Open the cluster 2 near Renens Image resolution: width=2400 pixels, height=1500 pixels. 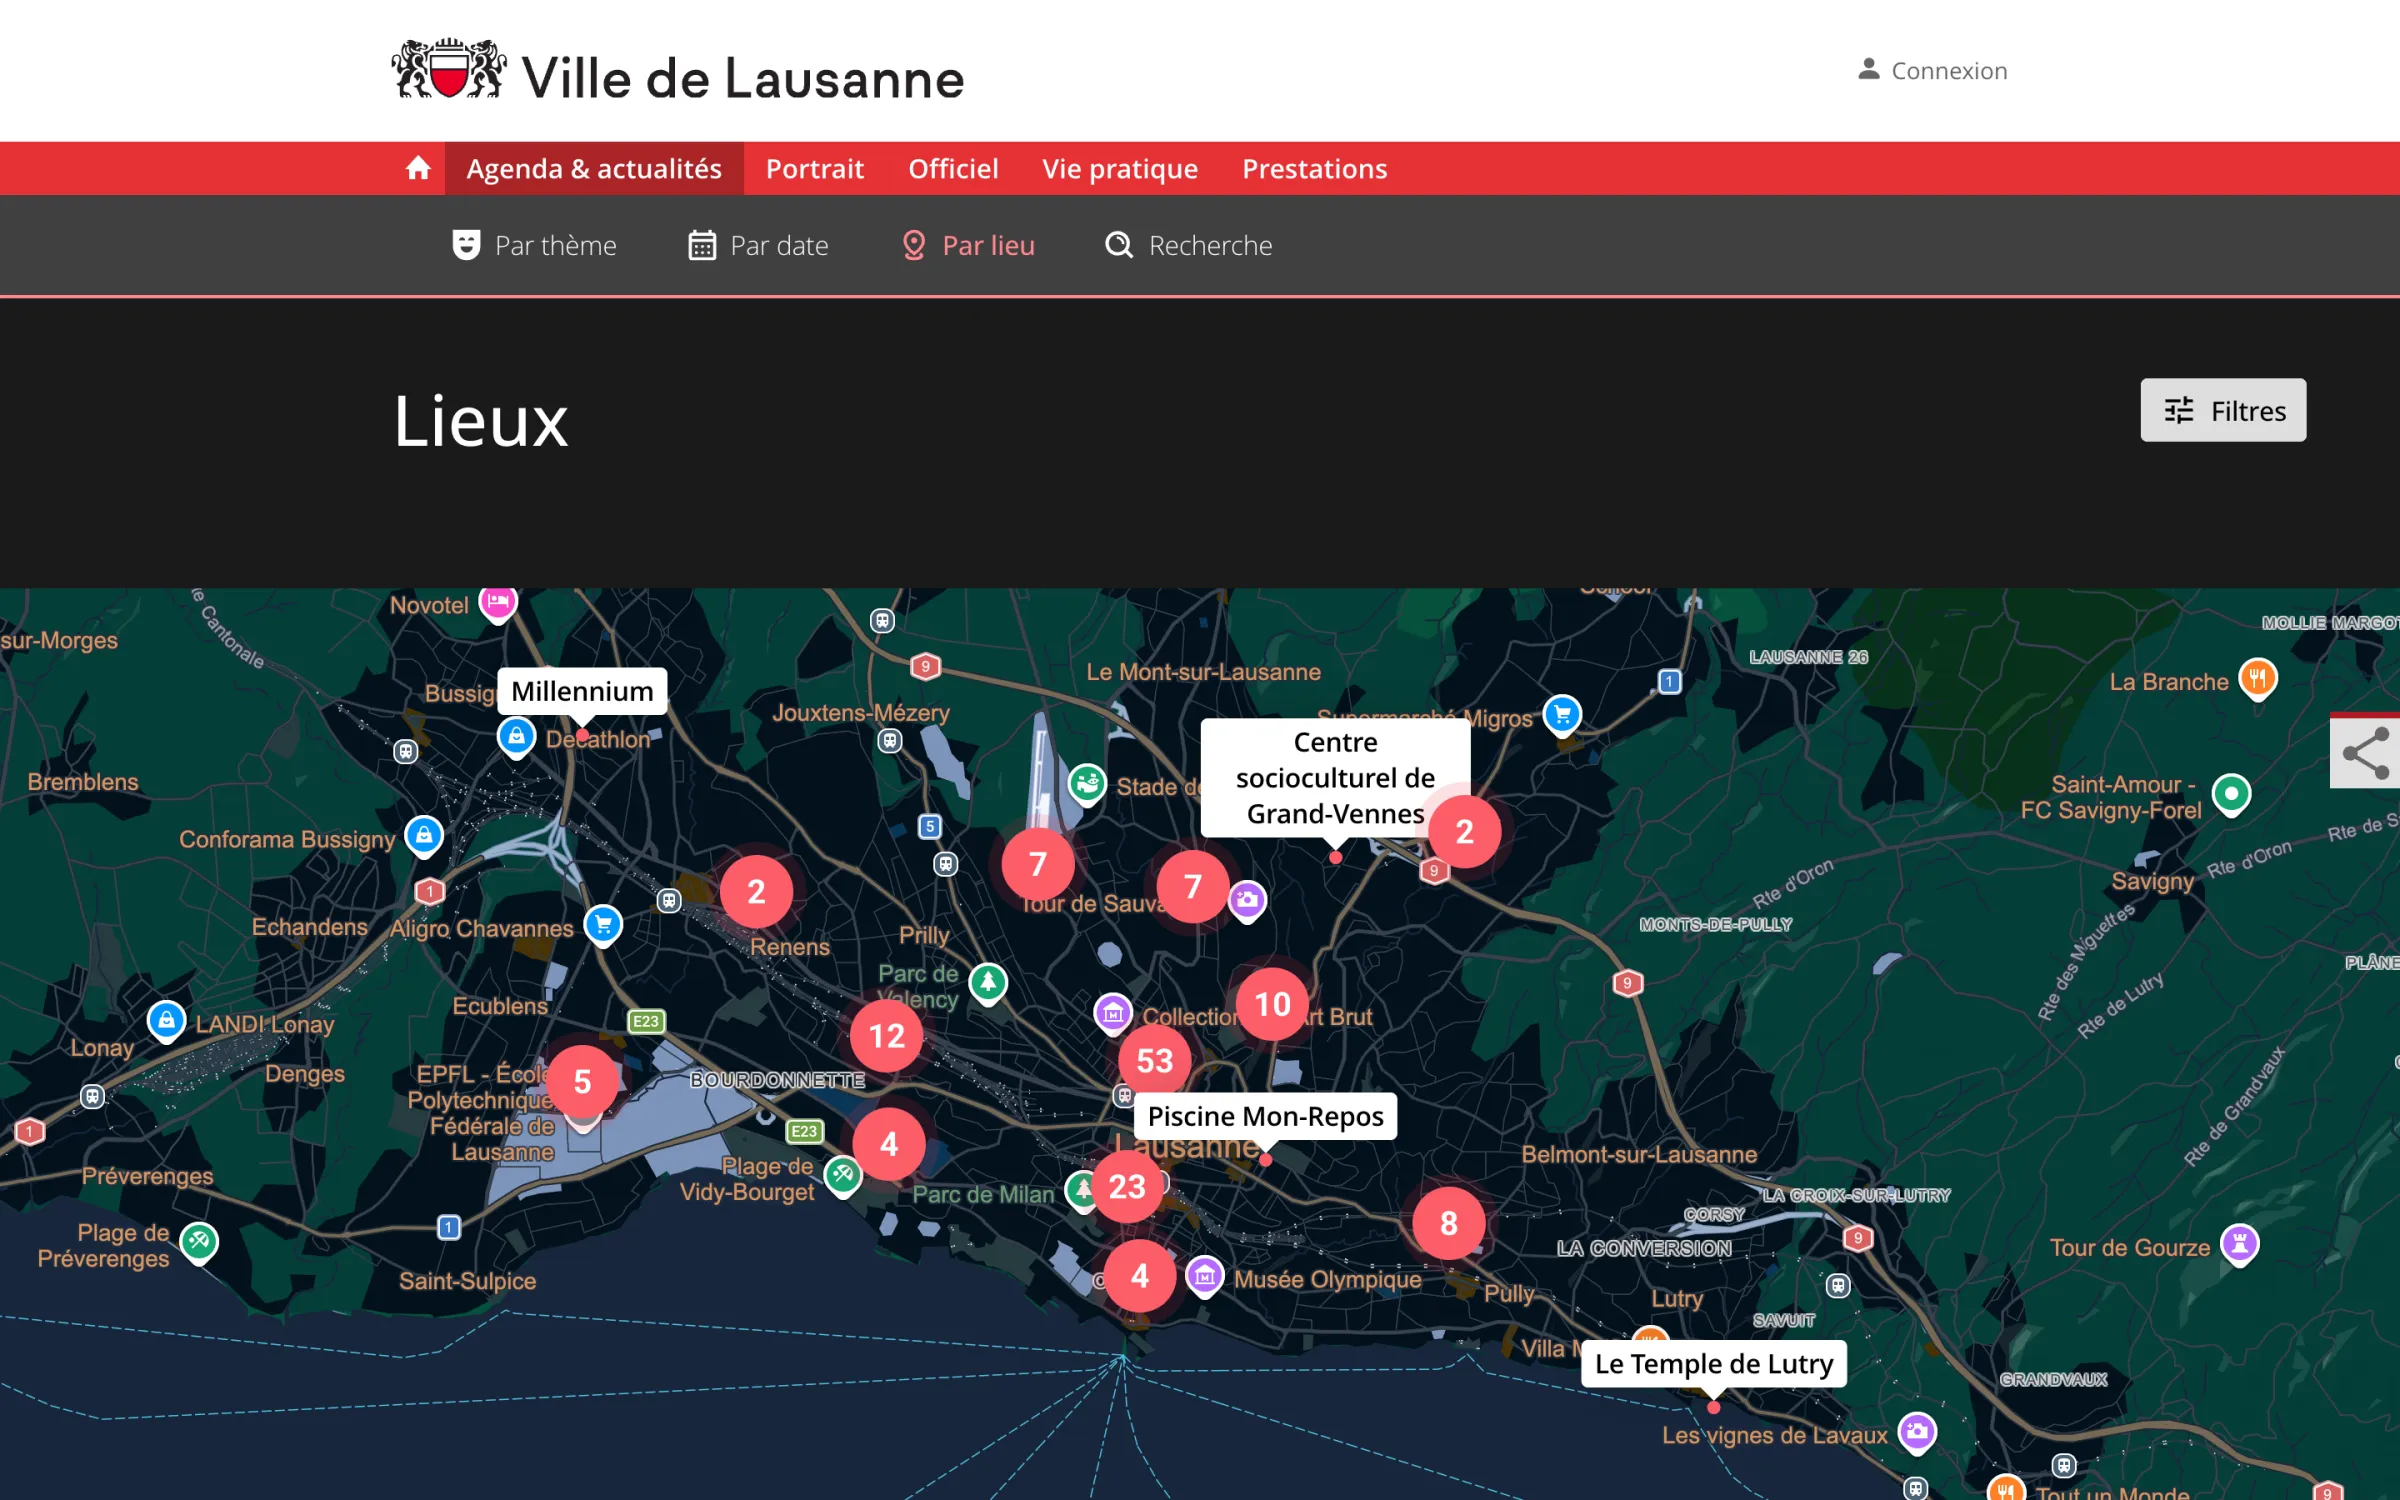point(756,892)
